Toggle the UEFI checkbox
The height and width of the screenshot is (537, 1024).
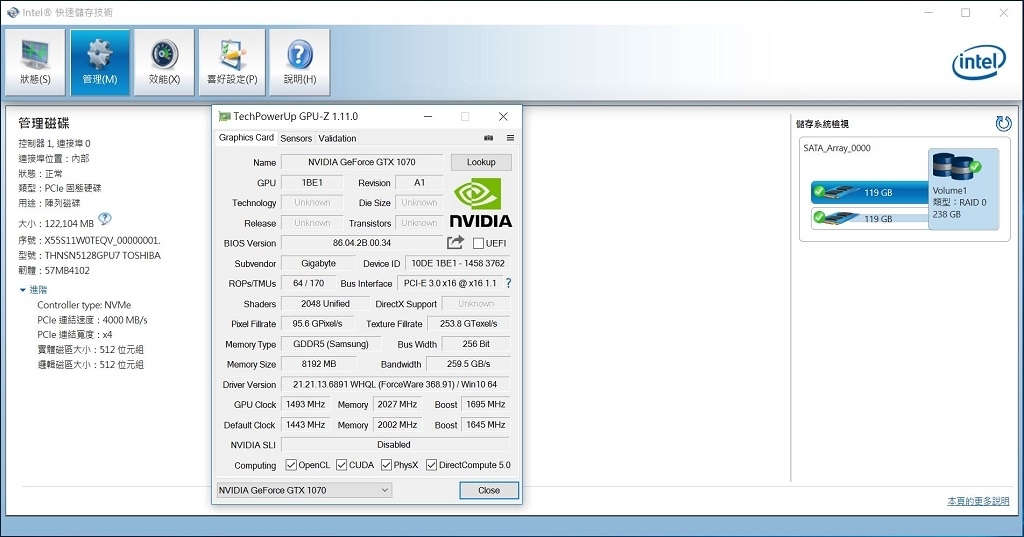[x=478, y=243]
